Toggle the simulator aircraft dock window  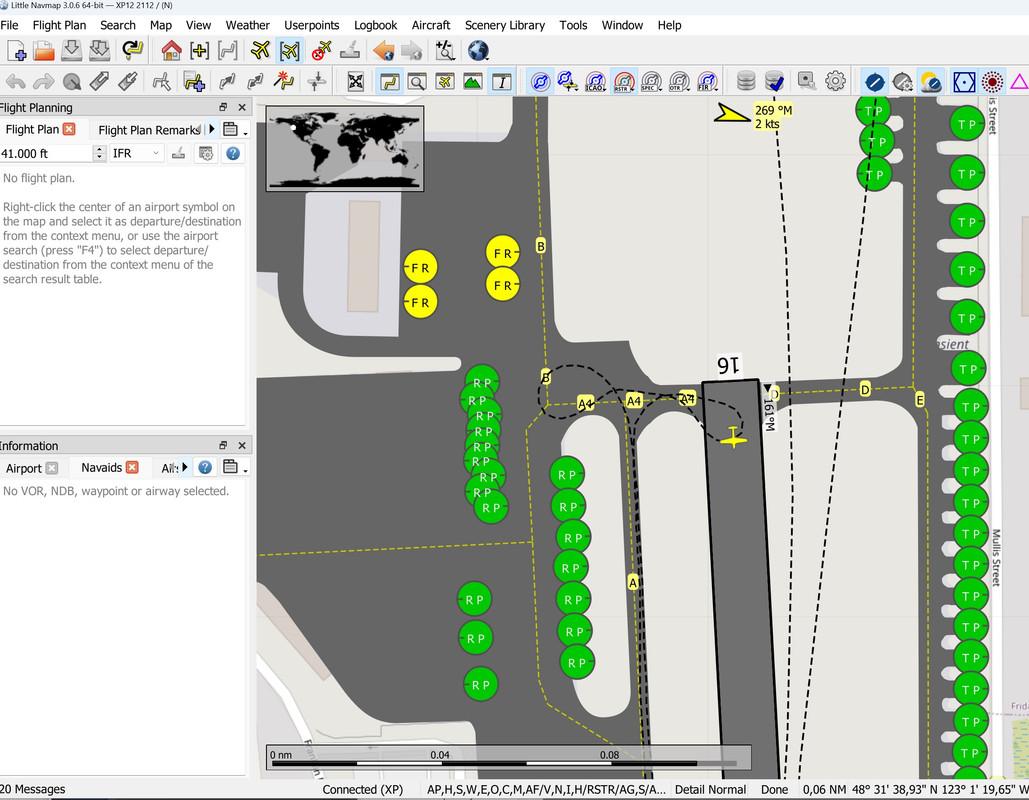[445, 81]
